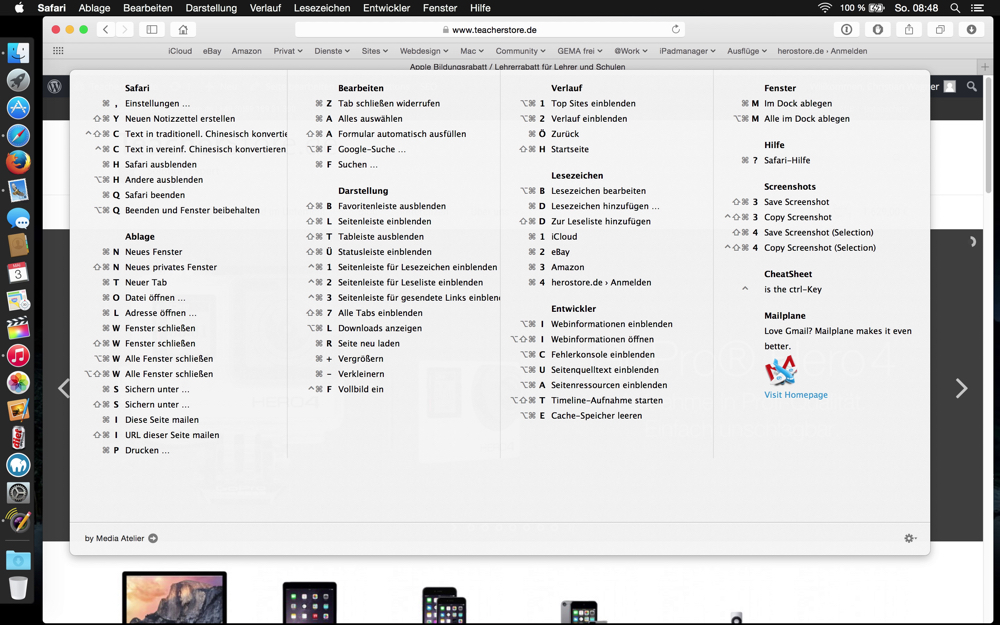Open Photos app in Dock
The height and width of the screenshot is (625, 1000).
(18, 383)
